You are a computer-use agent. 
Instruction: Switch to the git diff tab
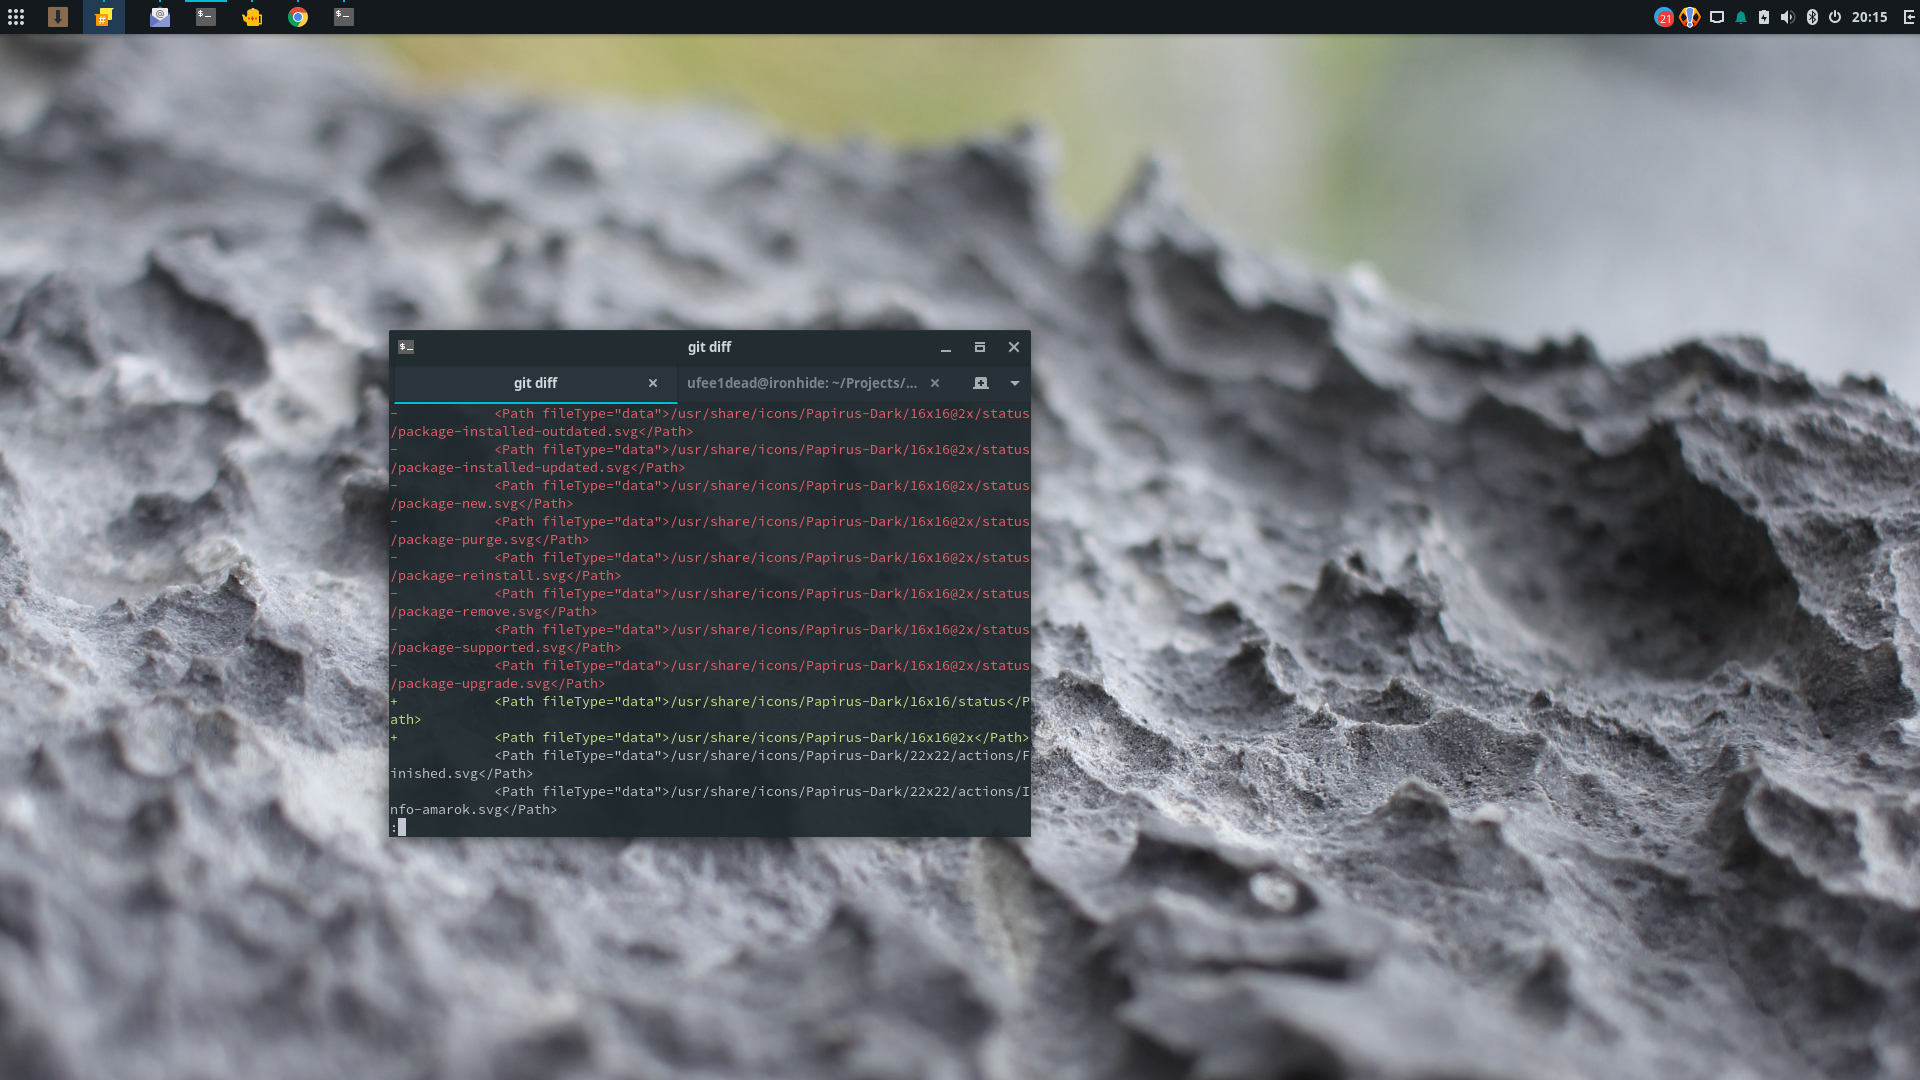coord(536,383)
